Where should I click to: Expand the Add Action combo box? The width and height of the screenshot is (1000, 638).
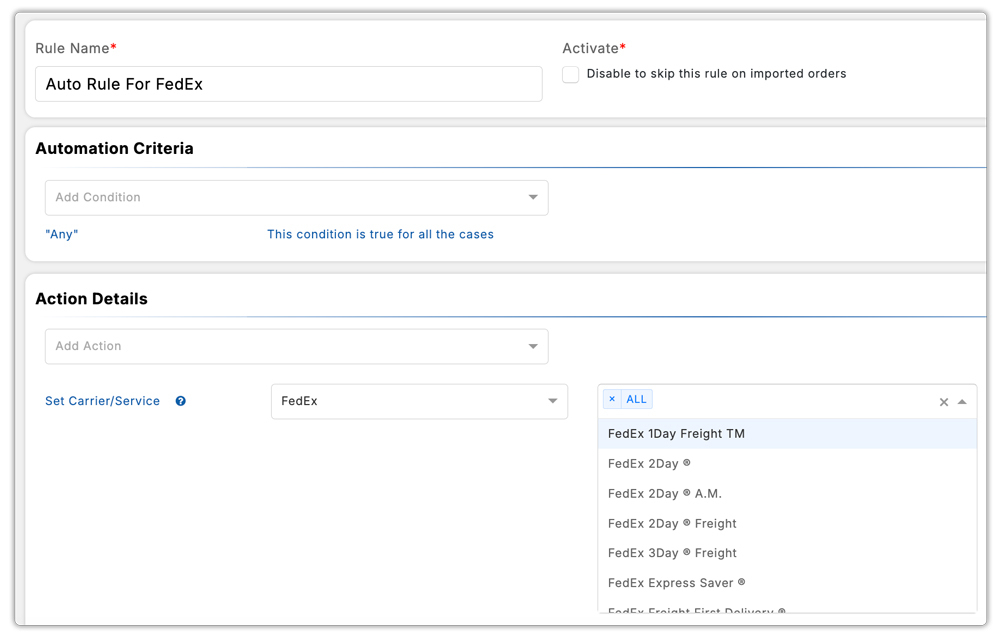(x=296, y=346)
